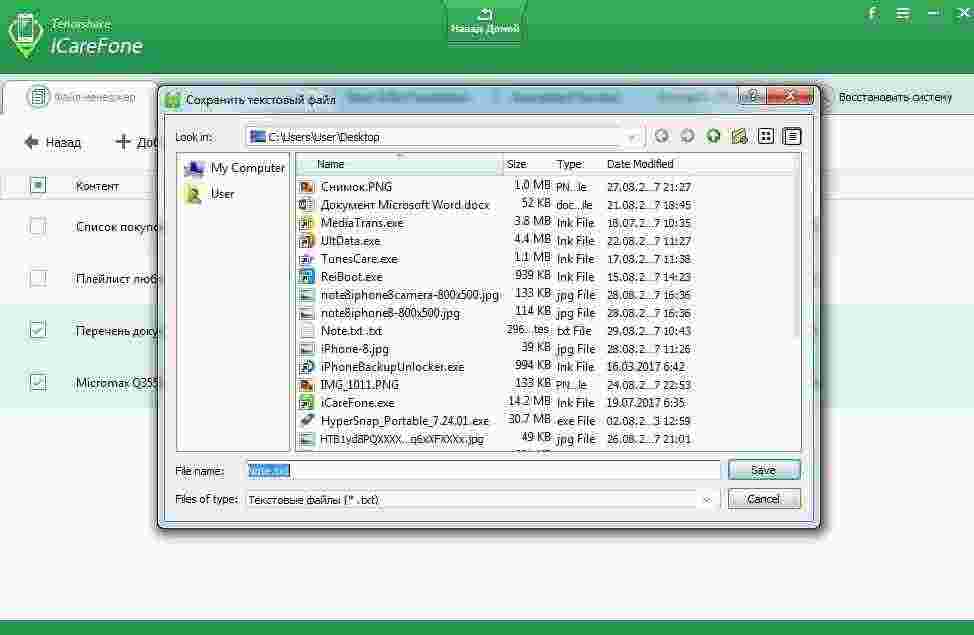Click the Back navigation arrow in dialog toolbar
This screenshot has width=974, height=635.
click(662, 136)
